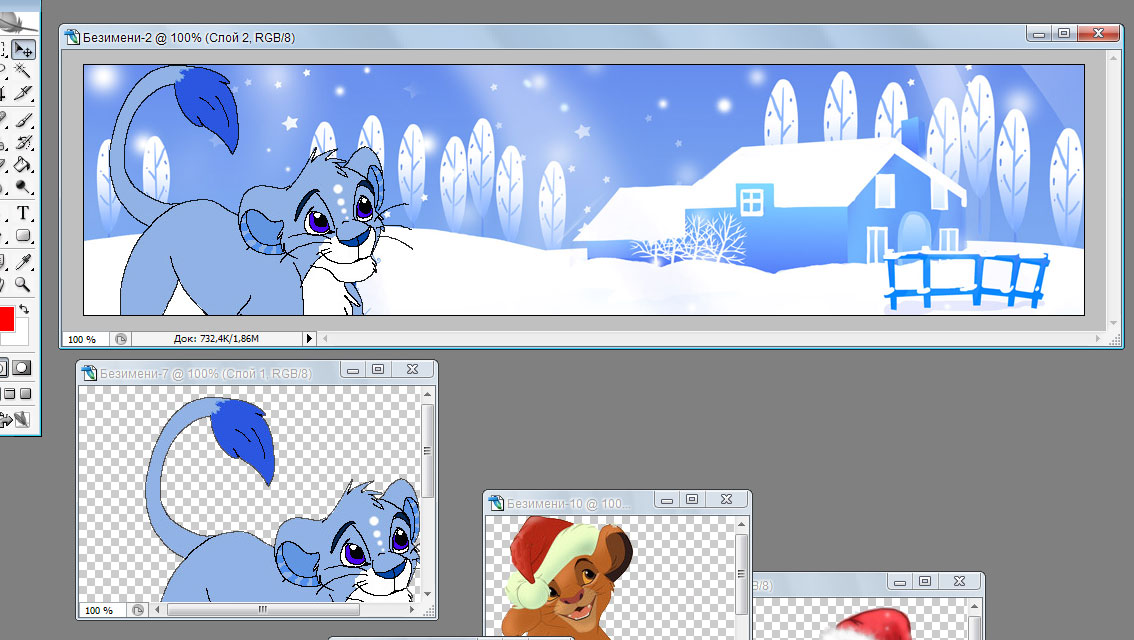
Task: Close the Santa hat document window
Action: [x=959, y=581]
